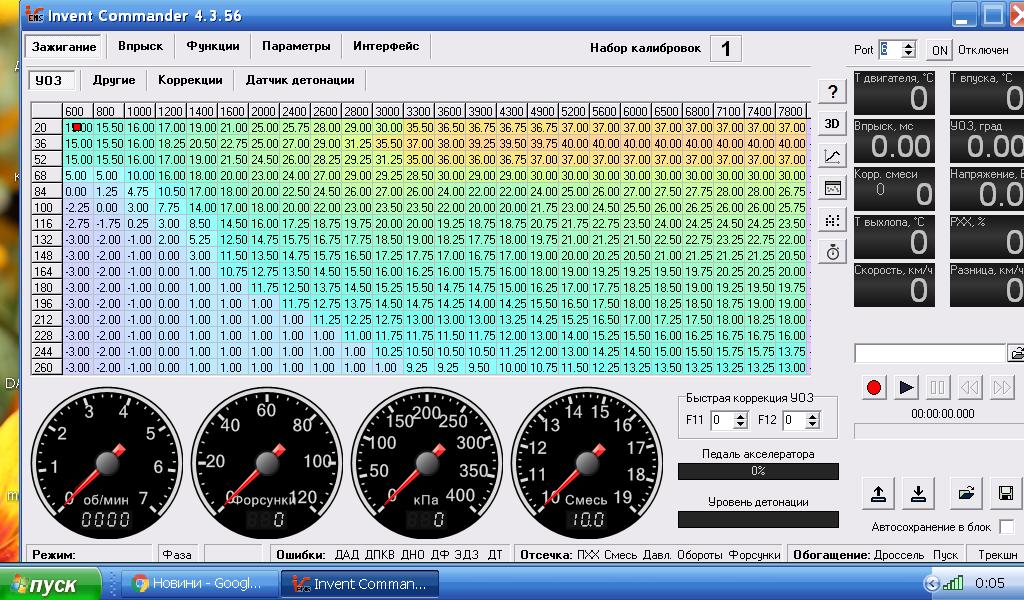Click the Педаль акселератора 0% bar
The height and width of the screenshot is (600, 1024).
pos(758,471)
